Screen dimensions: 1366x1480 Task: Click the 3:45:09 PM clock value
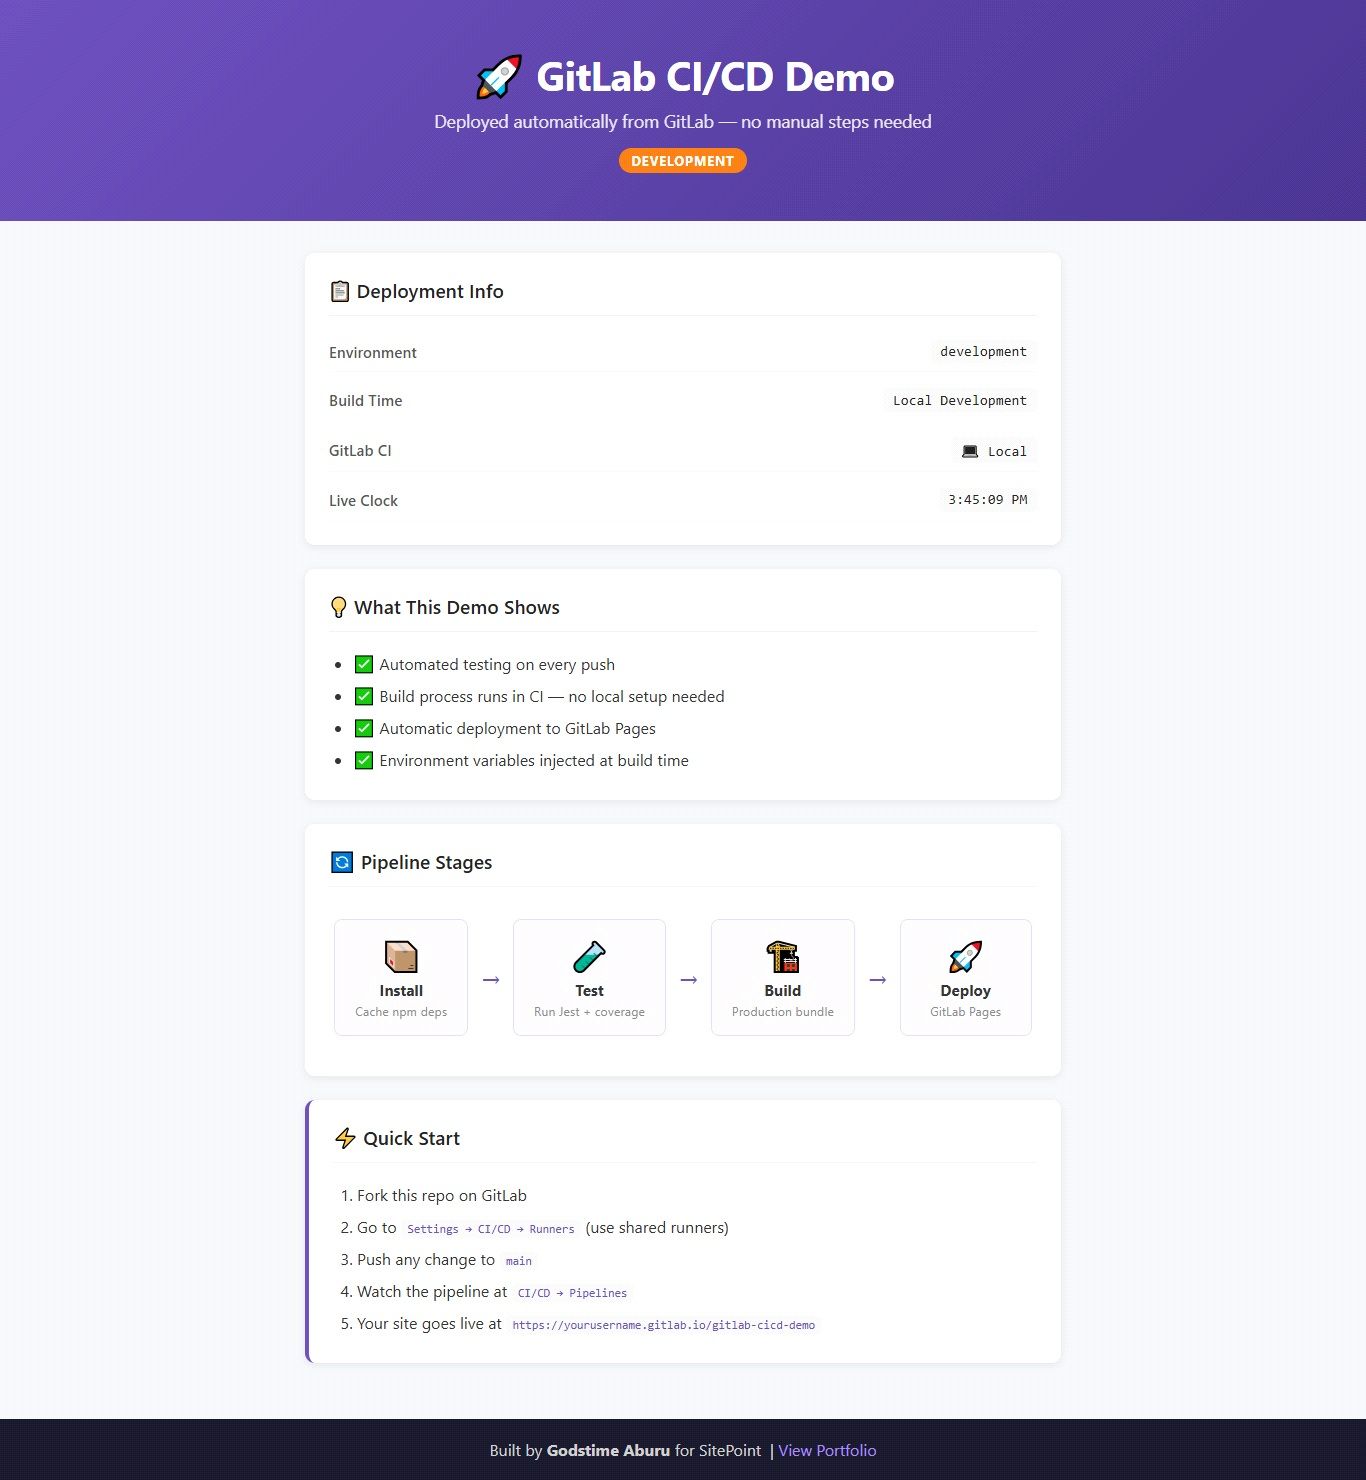pos(988,499)
